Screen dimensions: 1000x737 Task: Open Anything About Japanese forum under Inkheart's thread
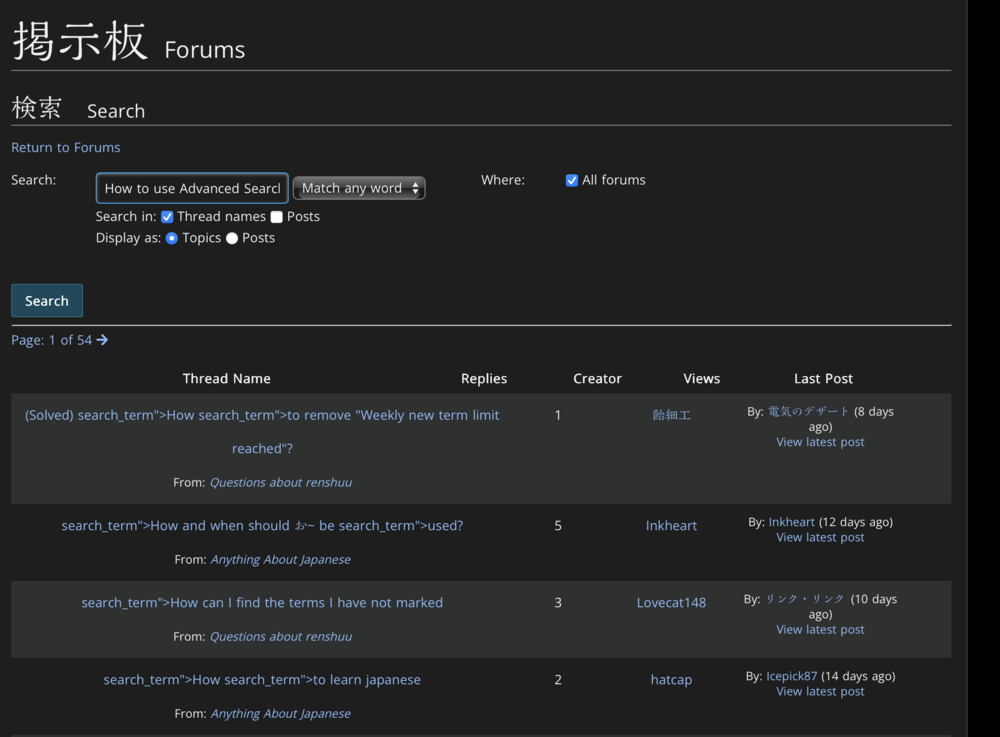[281, 560]
